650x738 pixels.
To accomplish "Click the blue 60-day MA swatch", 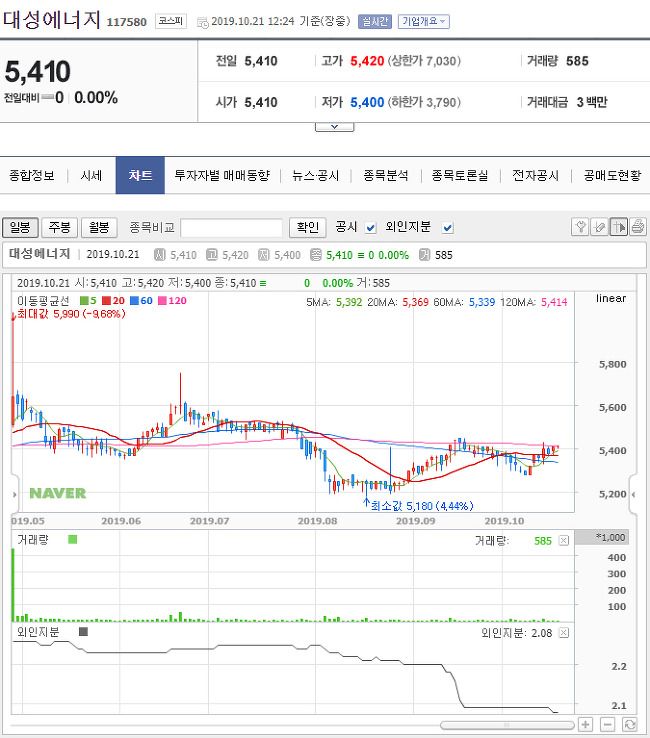I will (134, 301).
